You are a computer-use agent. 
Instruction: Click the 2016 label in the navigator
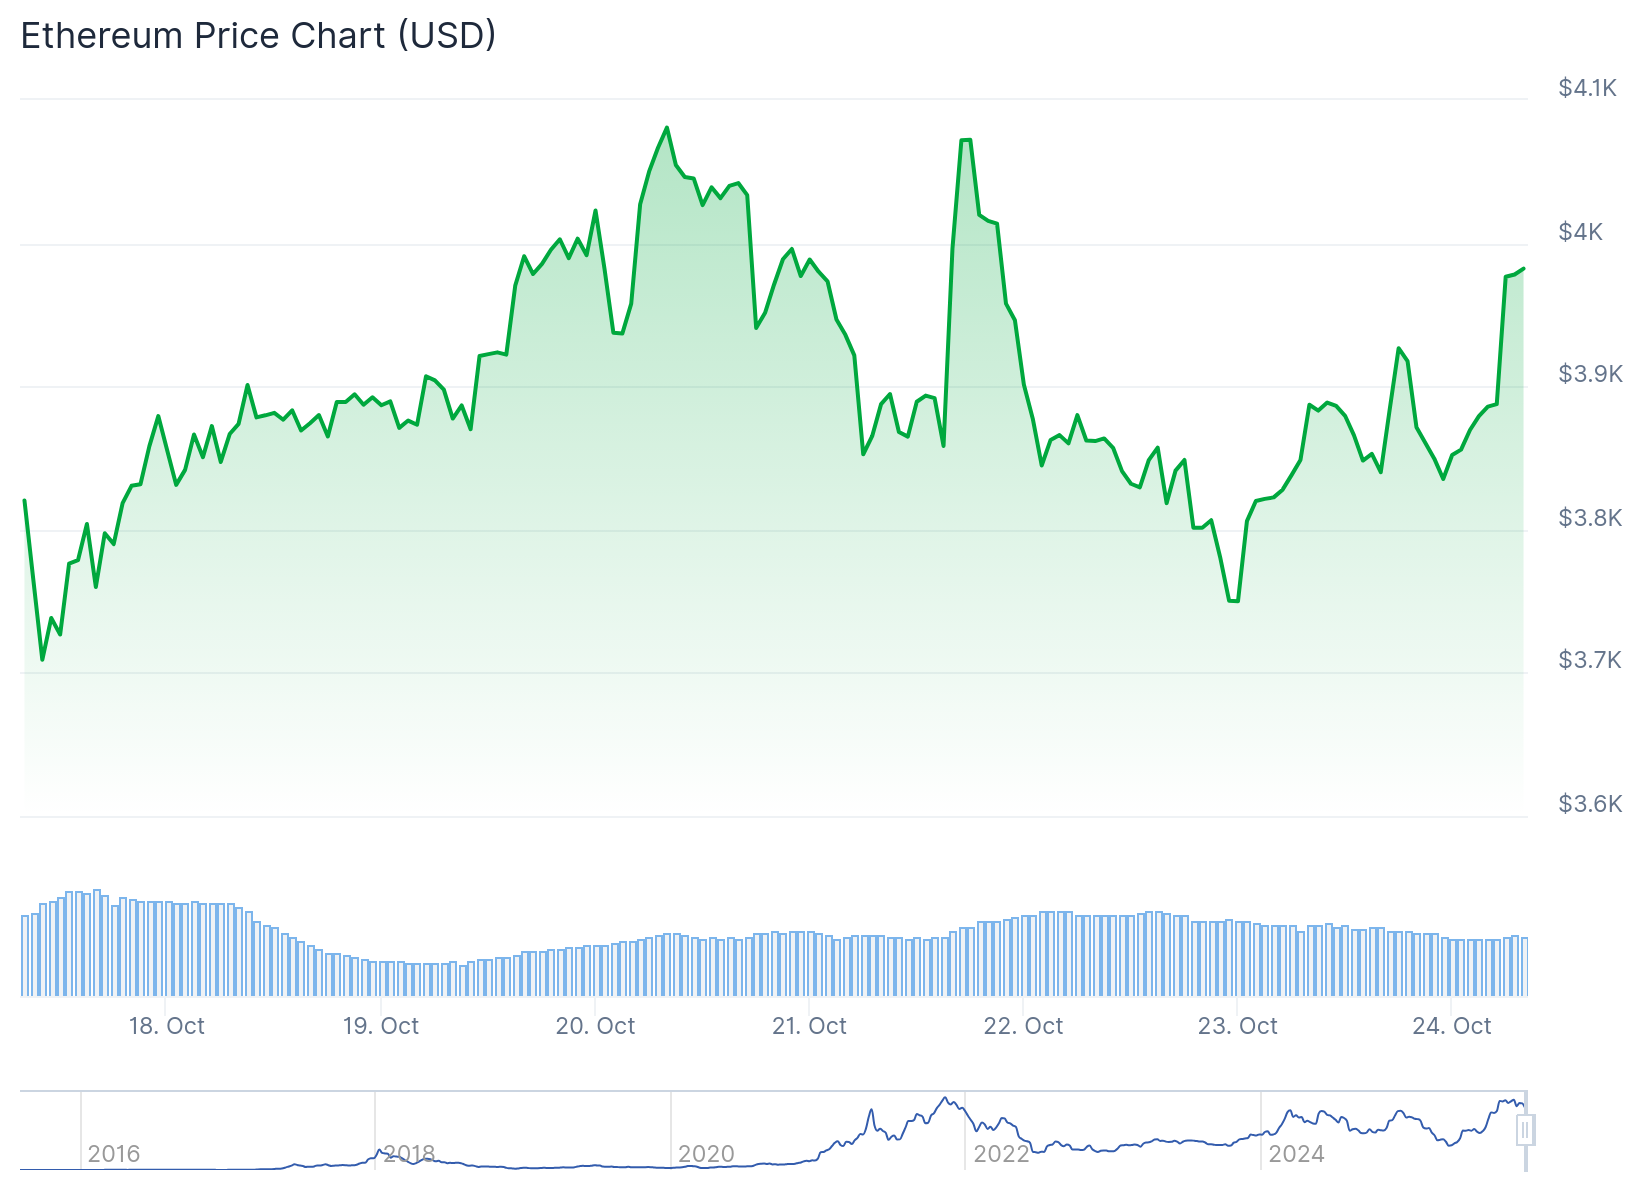(114, 1154)
